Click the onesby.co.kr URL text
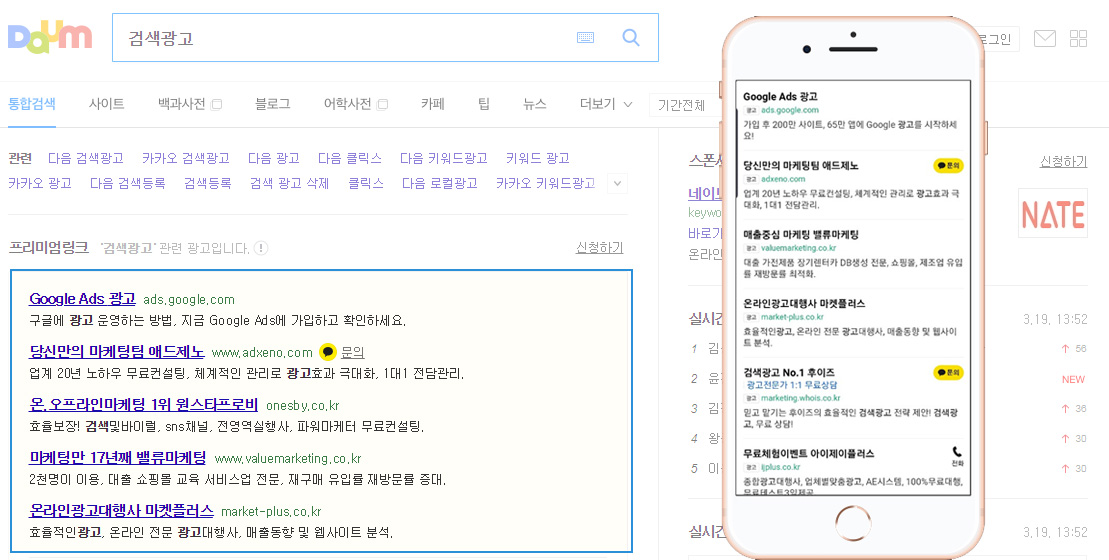The width and height of the screenshot is (1109, 560). point(303,406)
